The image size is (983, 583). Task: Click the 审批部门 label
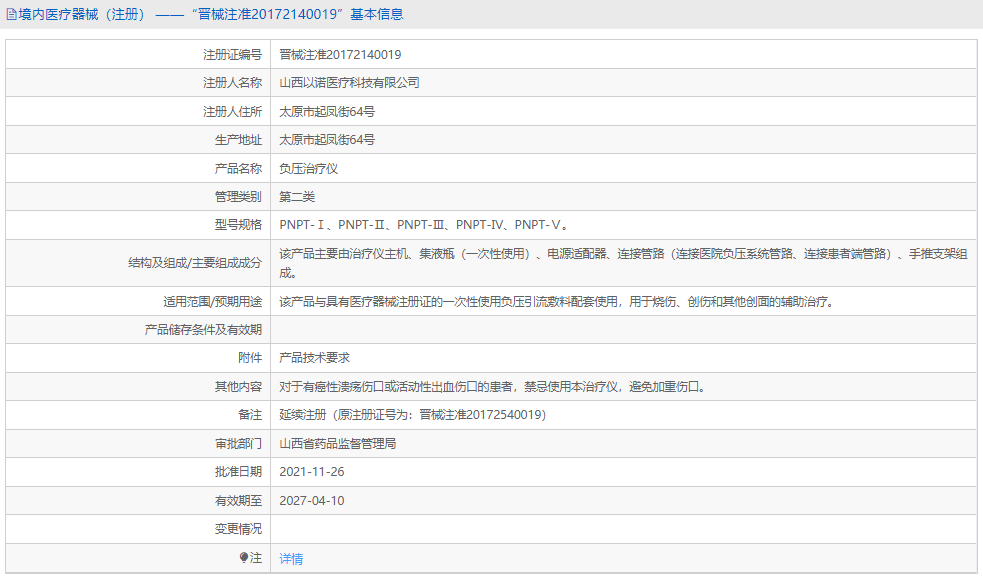point(238,444)
